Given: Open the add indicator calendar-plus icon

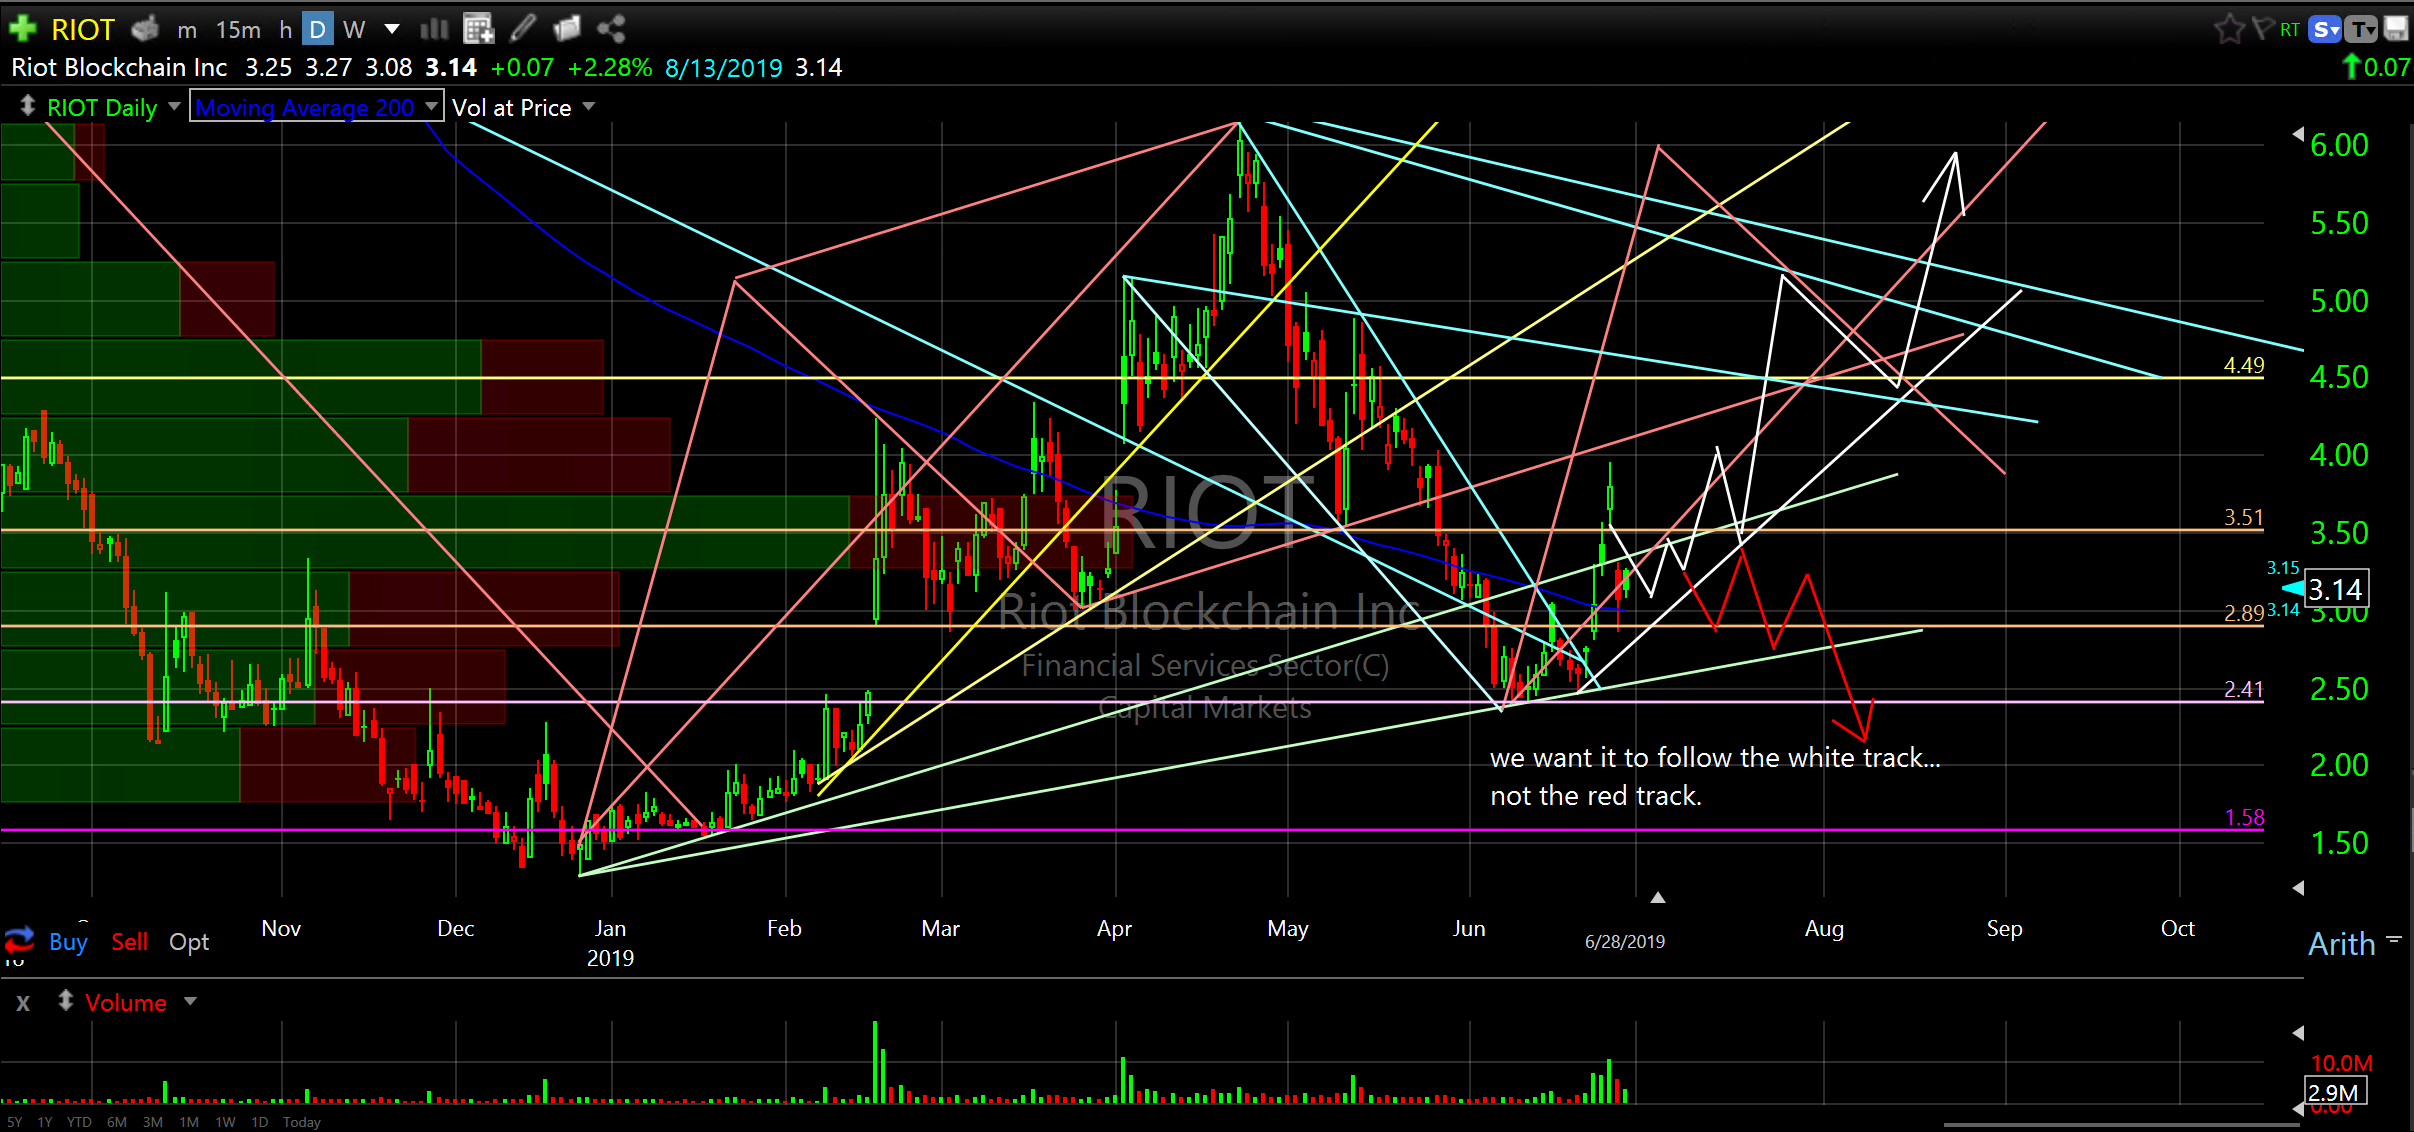Looking at the screenshot, I should pos(479,29).
